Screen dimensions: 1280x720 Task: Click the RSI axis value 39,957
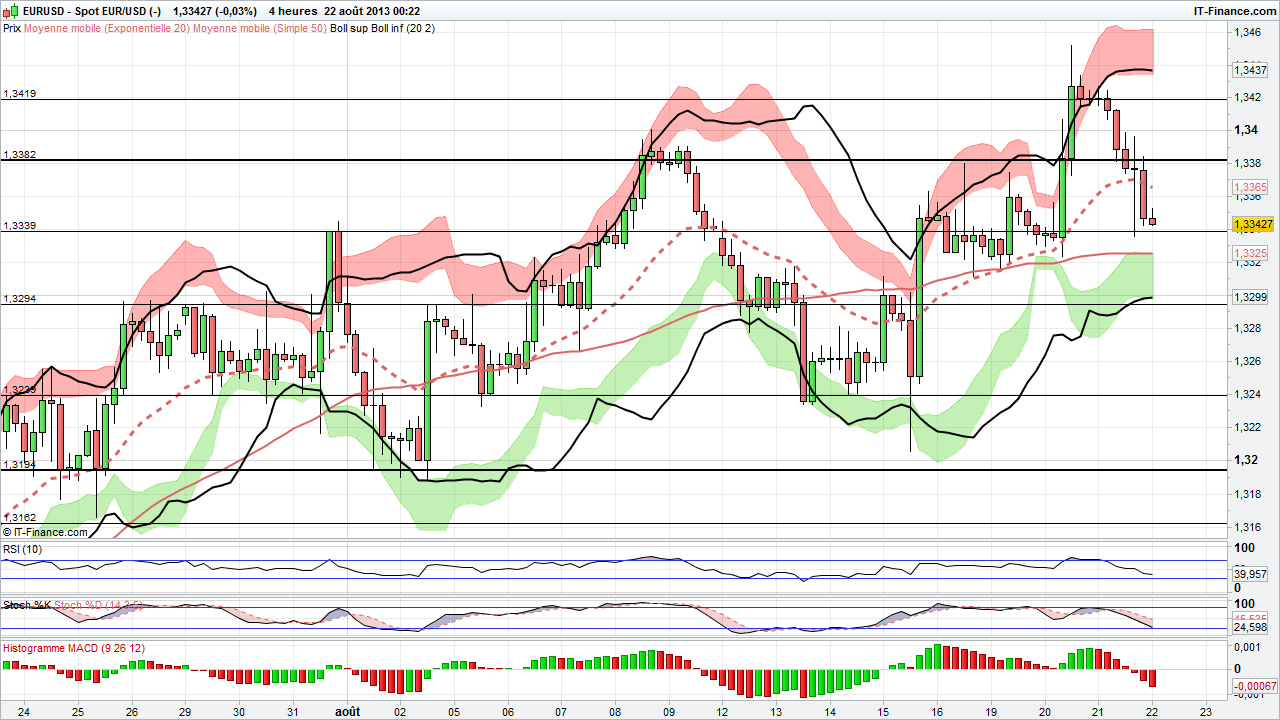pyautogui.click(x=1249, y=576)
